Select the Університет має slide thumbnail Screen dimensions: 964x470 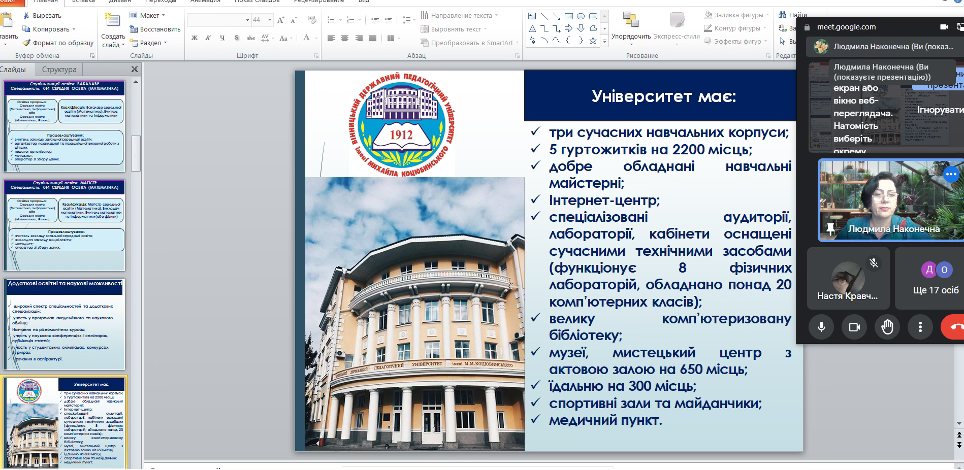coord(65,423)
